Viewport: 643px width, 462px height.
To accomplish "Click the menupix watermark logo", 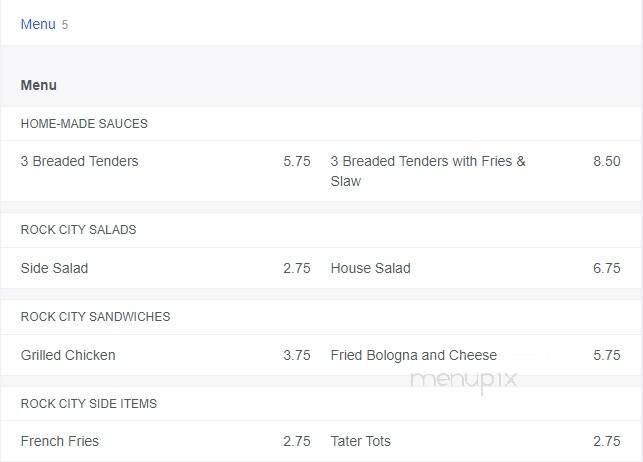I will 464,380.
